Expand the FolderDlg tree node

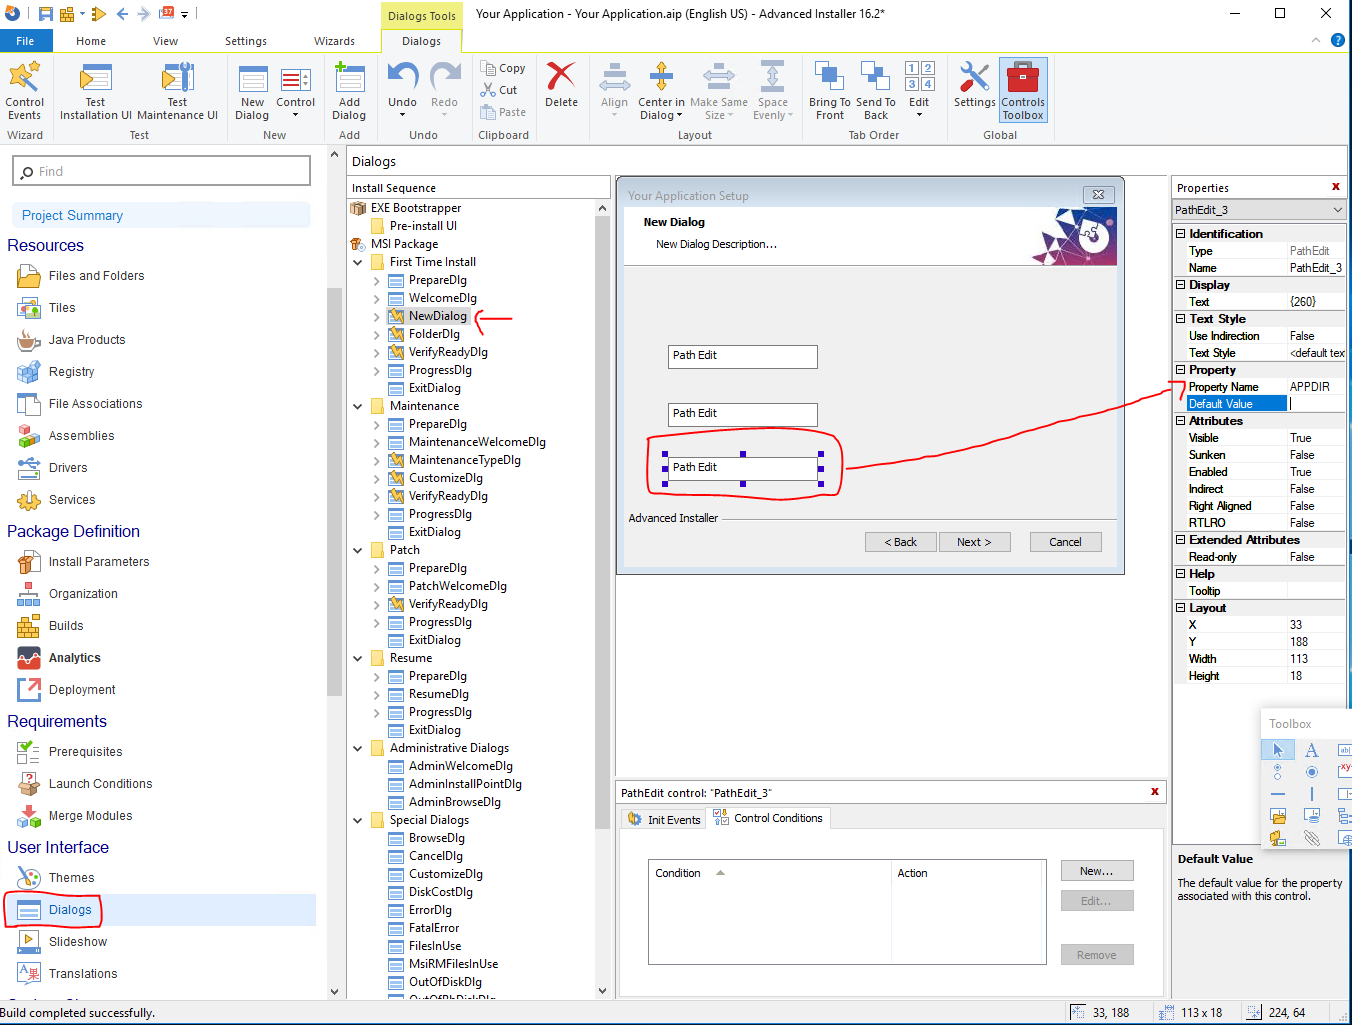[x=377, y=334]
